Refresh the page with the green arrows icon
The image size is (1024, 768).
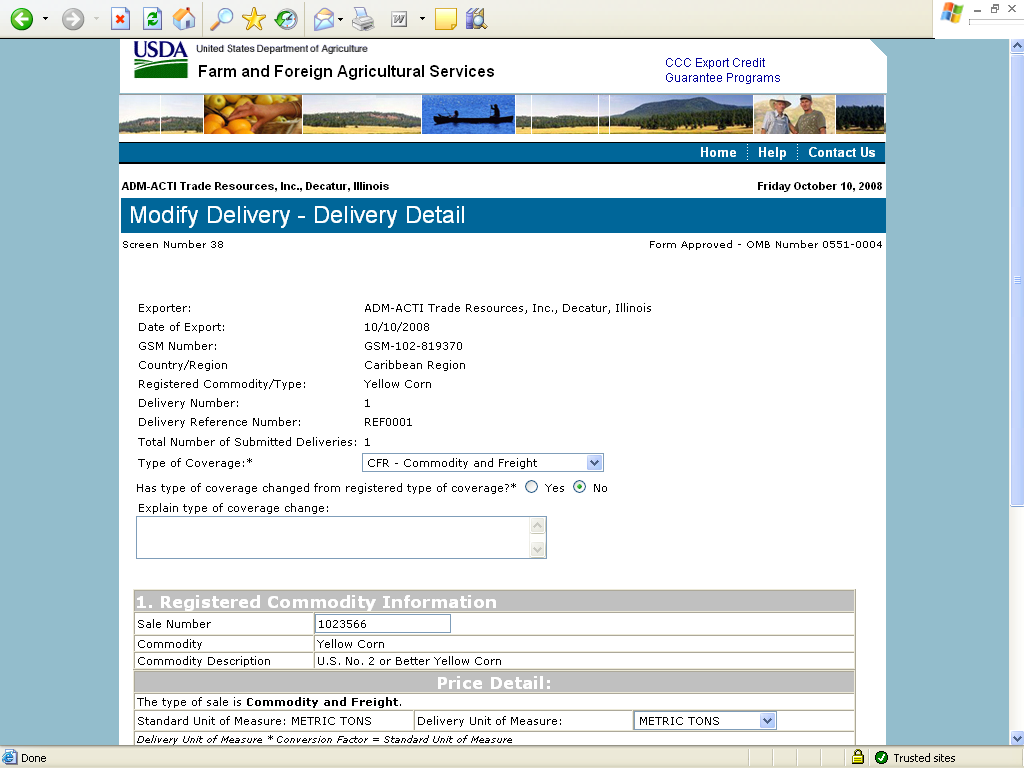point(152,19)
